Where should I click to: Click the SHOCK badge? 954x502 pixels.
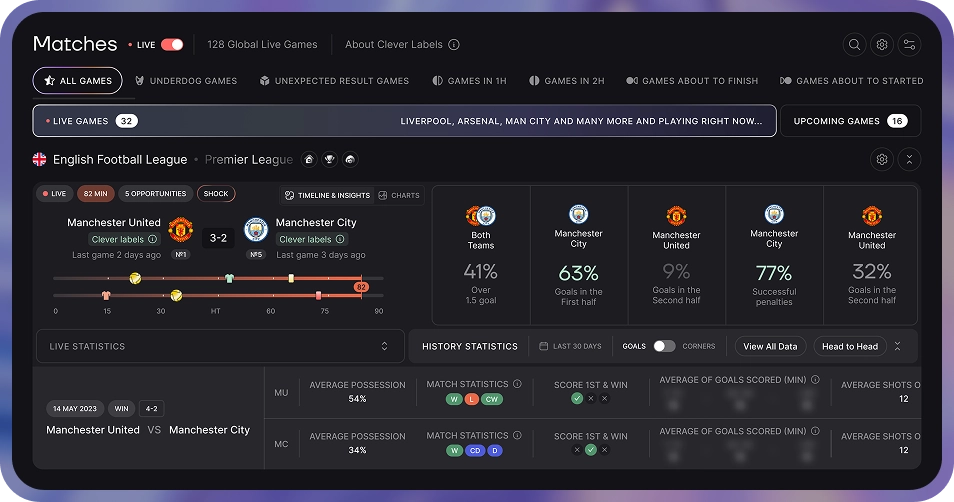tap(216, 193)
